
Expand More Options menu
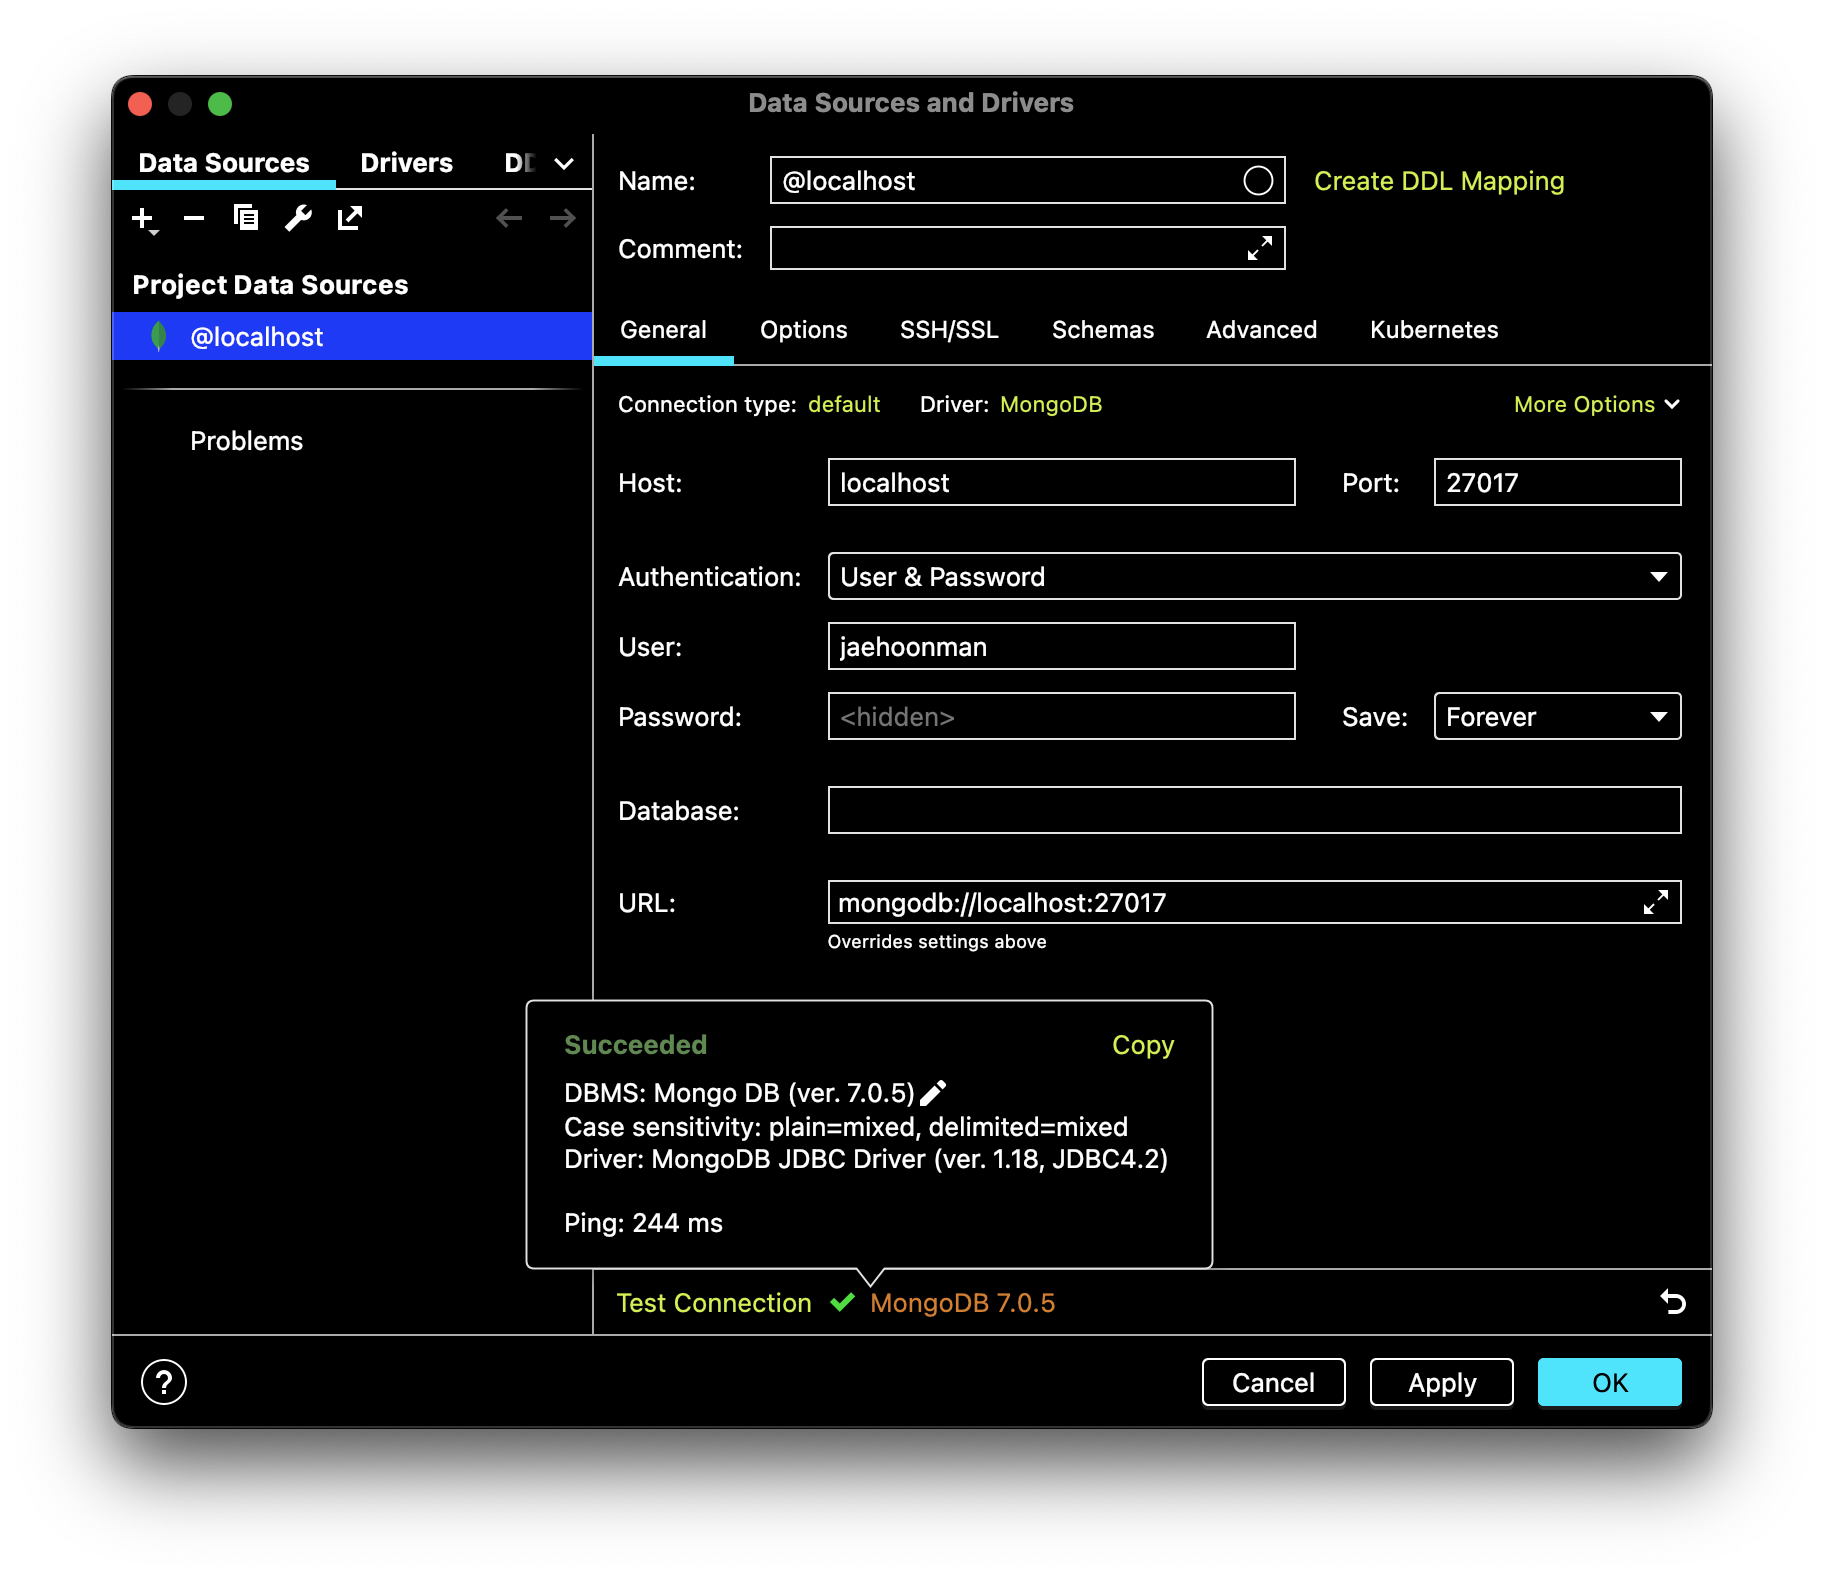click(1596, 404)
